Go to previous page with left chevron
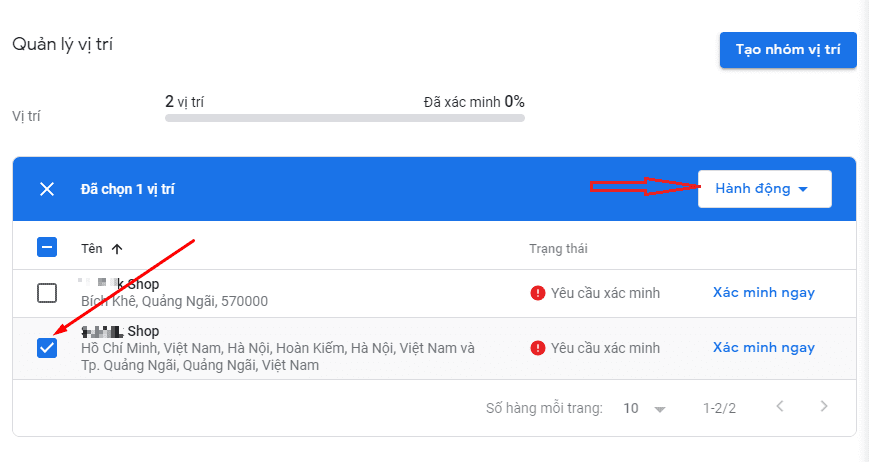Image resolution: width=869 pixels, height=462 pixels. [x=780, y=407]
